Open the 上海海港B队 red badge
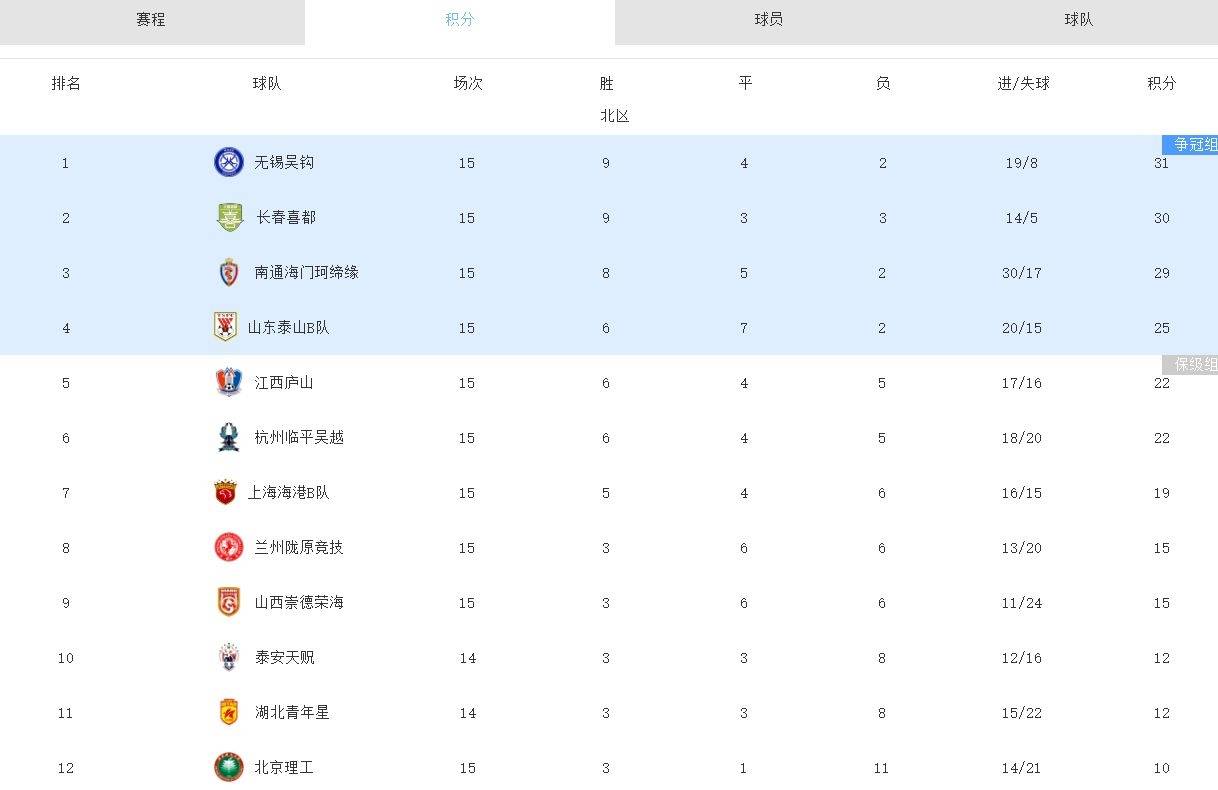The image size is (1218, 790). click(x=225, y=492)
